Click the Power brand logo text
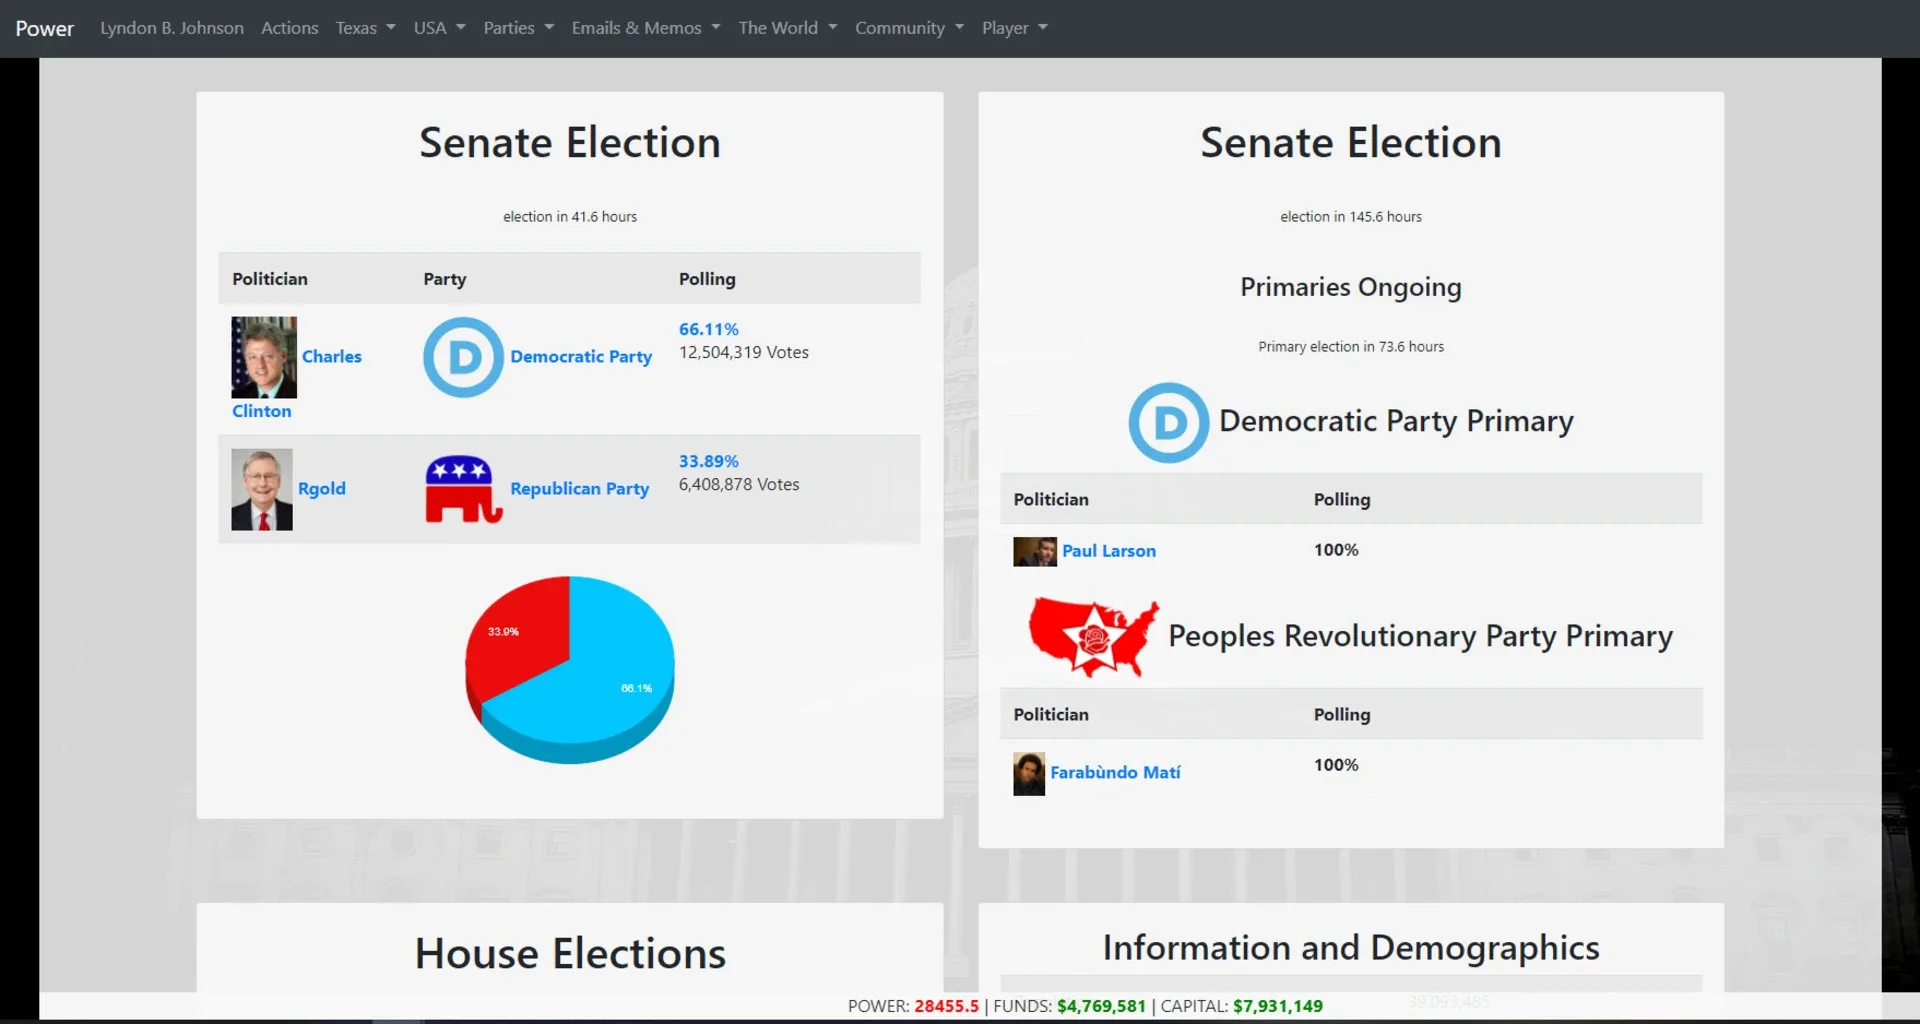1920x1024 pixels. pyautogui.click(x=45, y=28)
